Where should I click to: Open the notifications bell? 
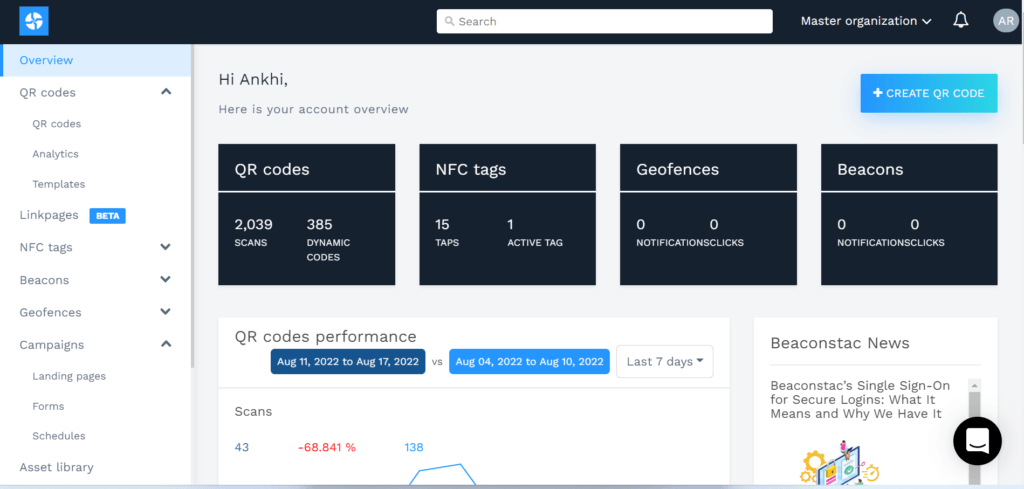click(961, 20)
